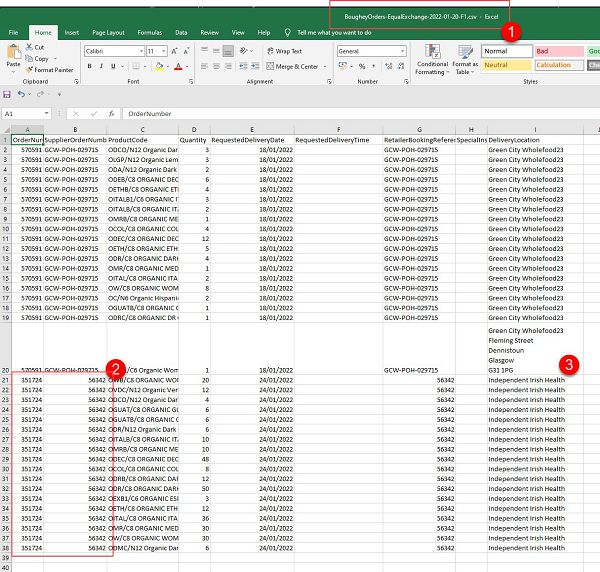Apply cell borders with the borders icon

point(136,66)
